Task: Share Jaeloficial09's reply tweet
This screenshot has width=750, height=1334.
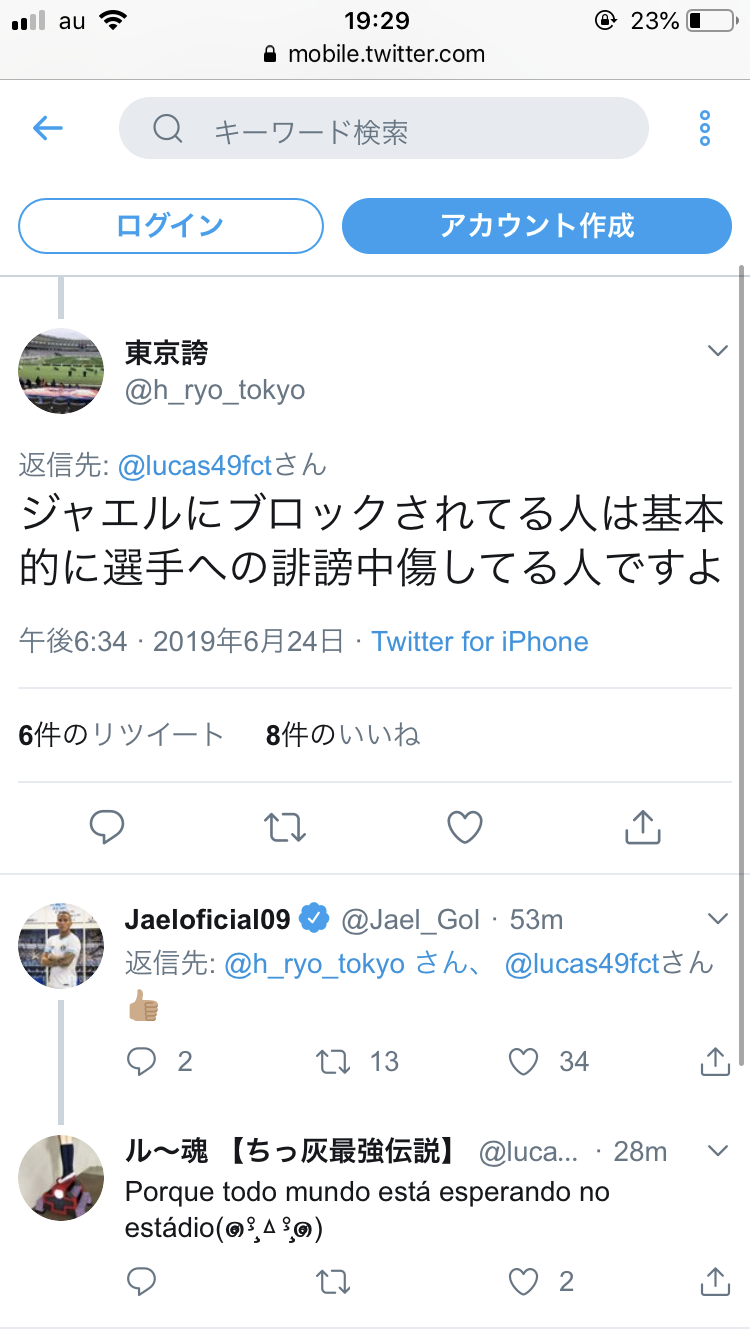Action: point(714,1061)
